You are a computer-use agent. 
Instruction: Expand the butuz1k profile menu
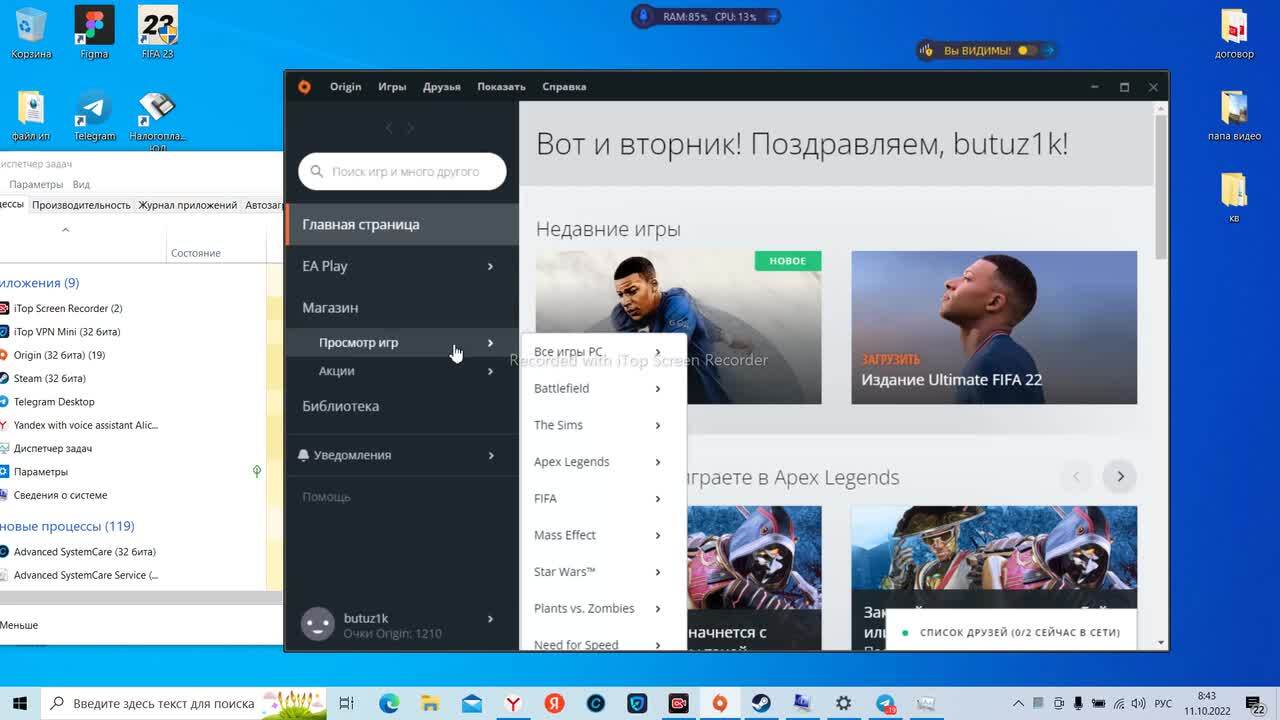[490, 619]
